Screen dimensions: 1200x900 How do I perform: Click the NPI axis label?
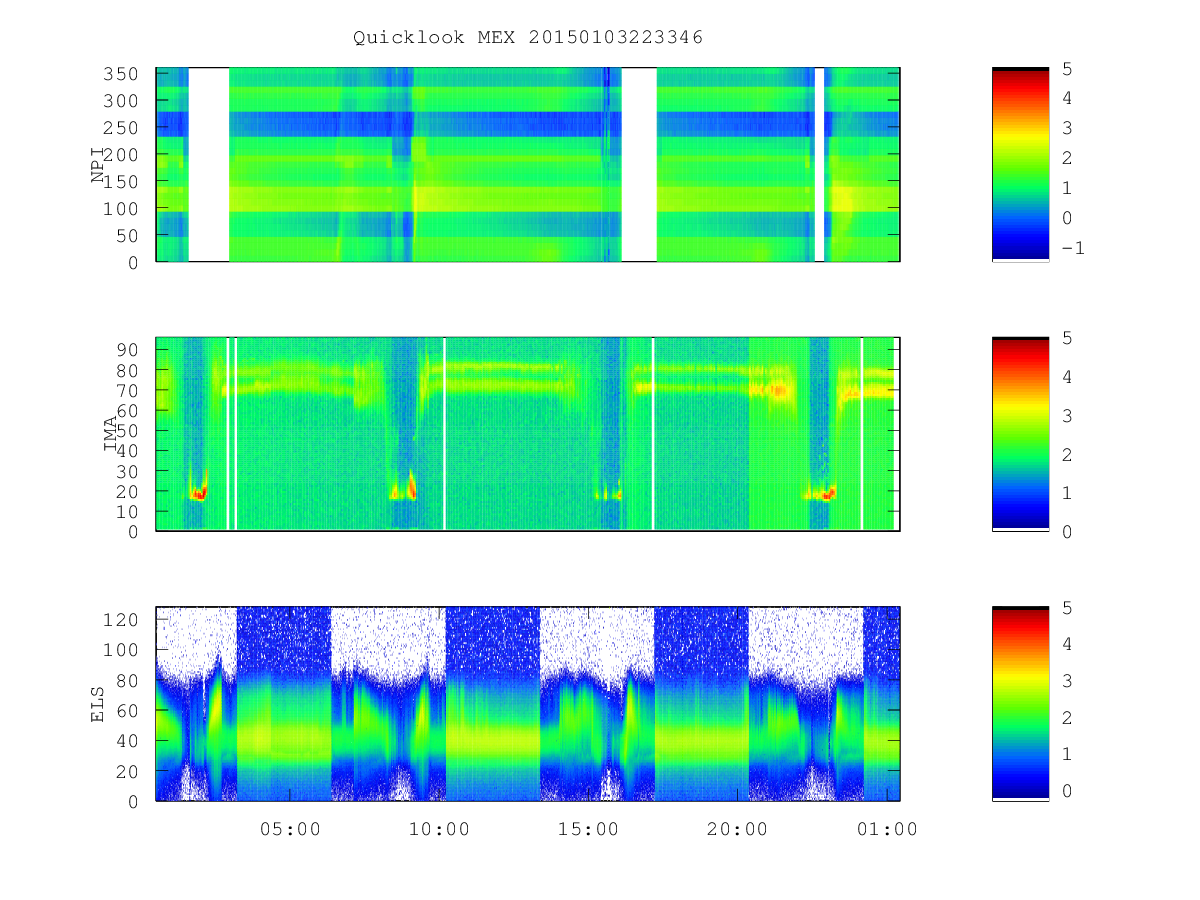click(98, 164)
